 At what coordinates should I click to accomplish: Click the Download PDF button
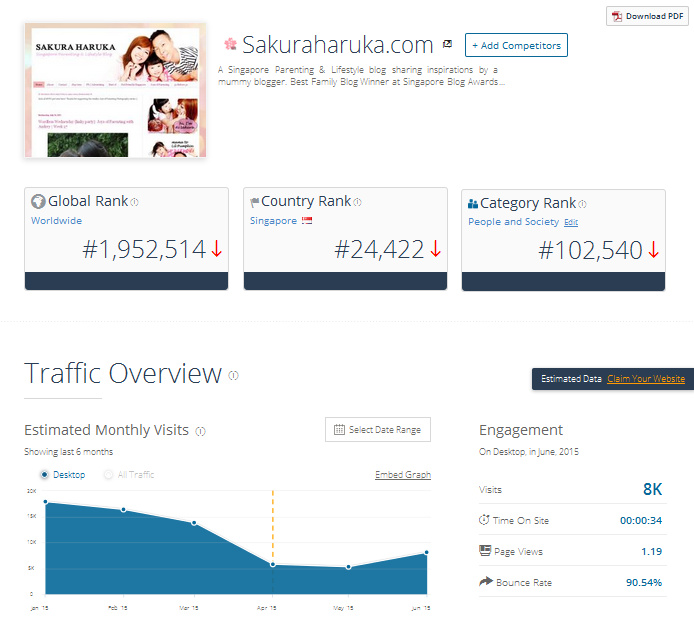(x=647, y=16)
